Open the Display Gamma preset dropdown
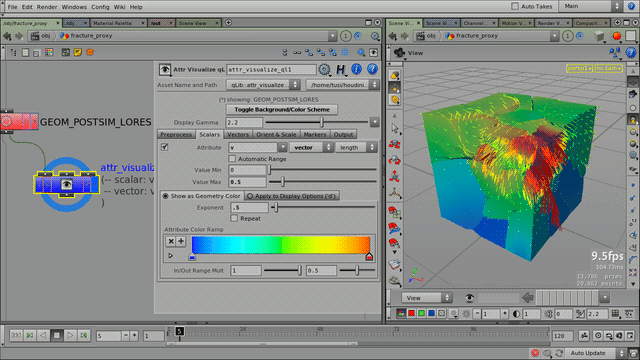640x360 pixels. pyautogui.click(x=374, y=122)
